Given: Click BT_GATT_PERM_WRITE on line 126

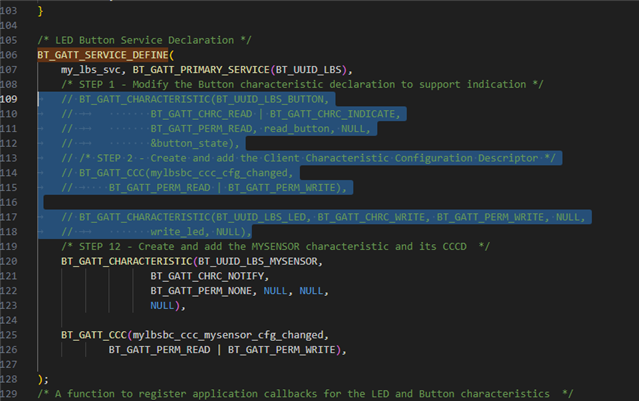Looking at the screenshot, I should pyautogui.click(x=282, y=350).
